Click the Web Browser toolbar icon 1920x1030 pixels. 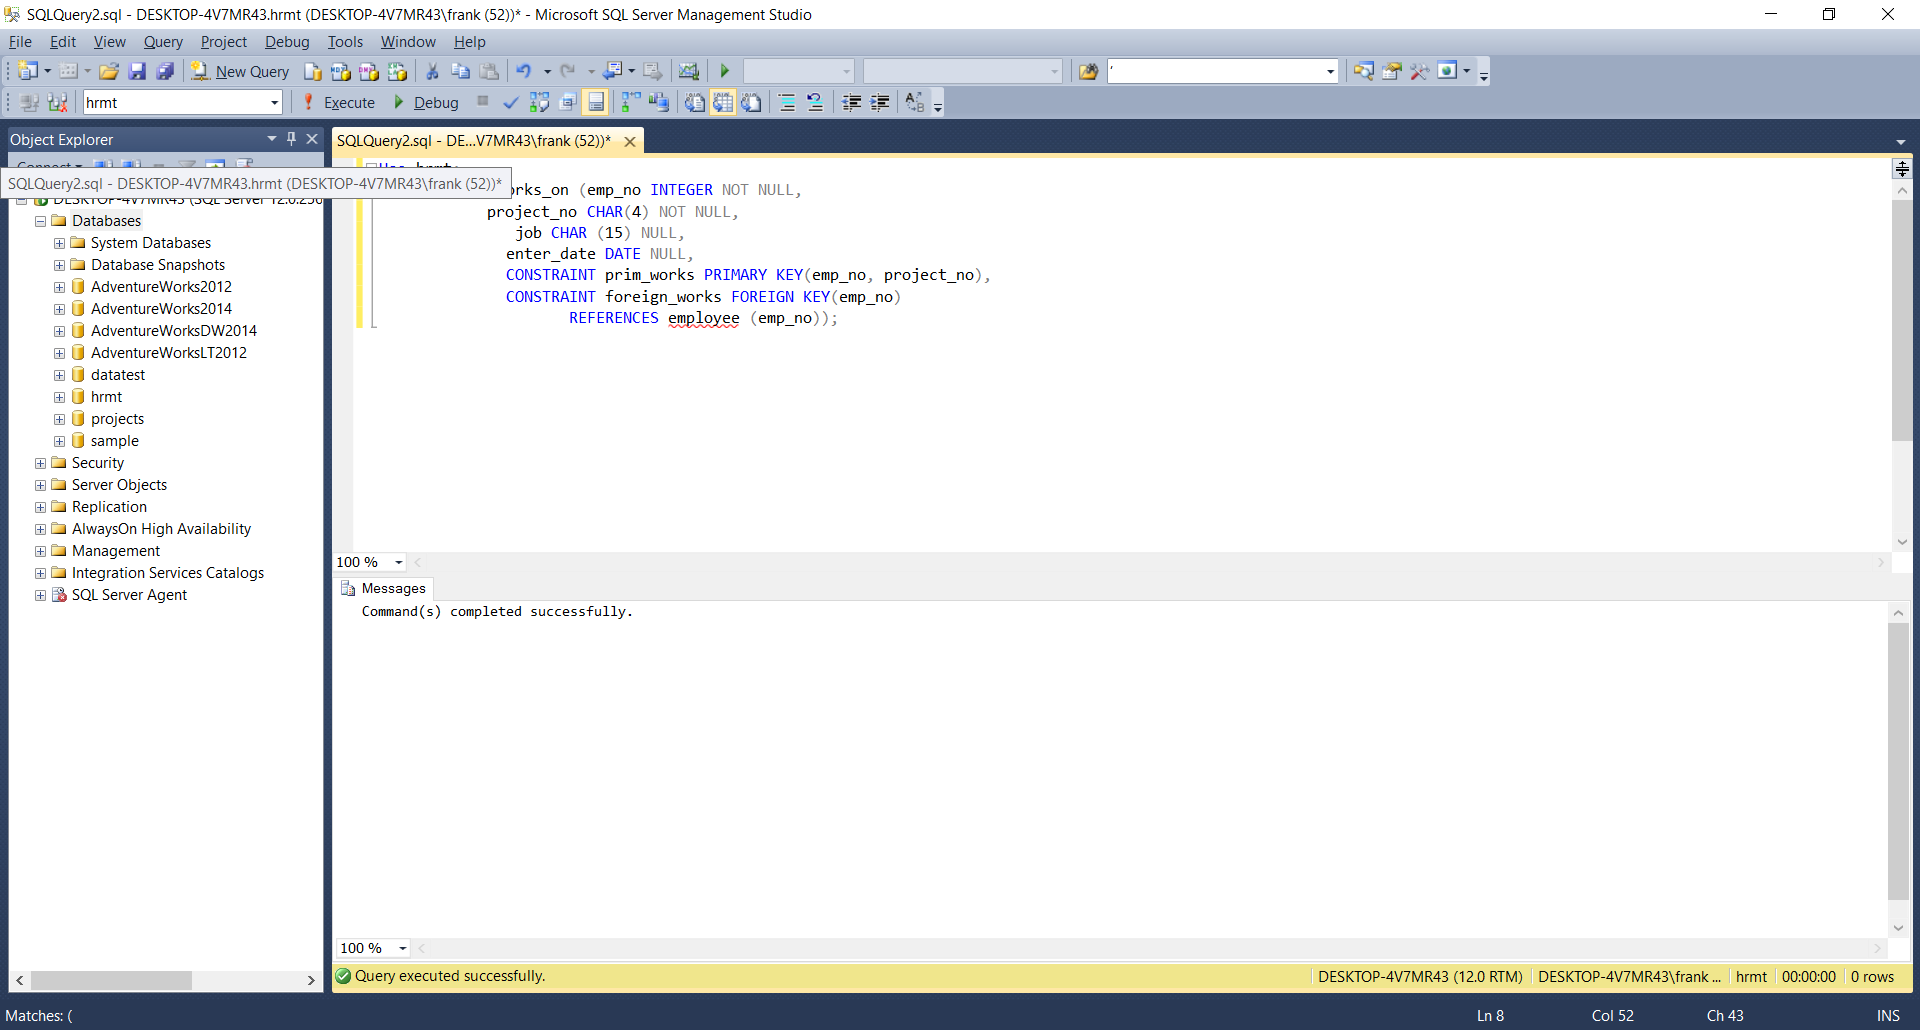pos(1447,71)
